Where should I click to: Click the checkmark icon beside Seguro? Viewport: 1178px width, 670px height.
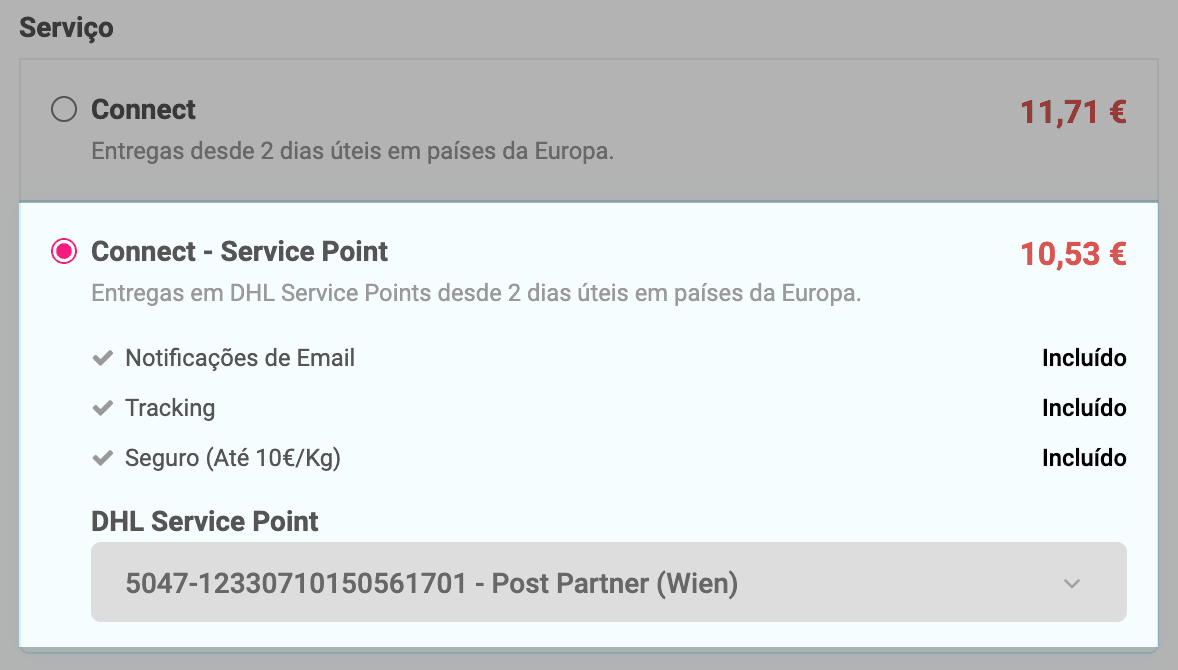tap(102, 458)
